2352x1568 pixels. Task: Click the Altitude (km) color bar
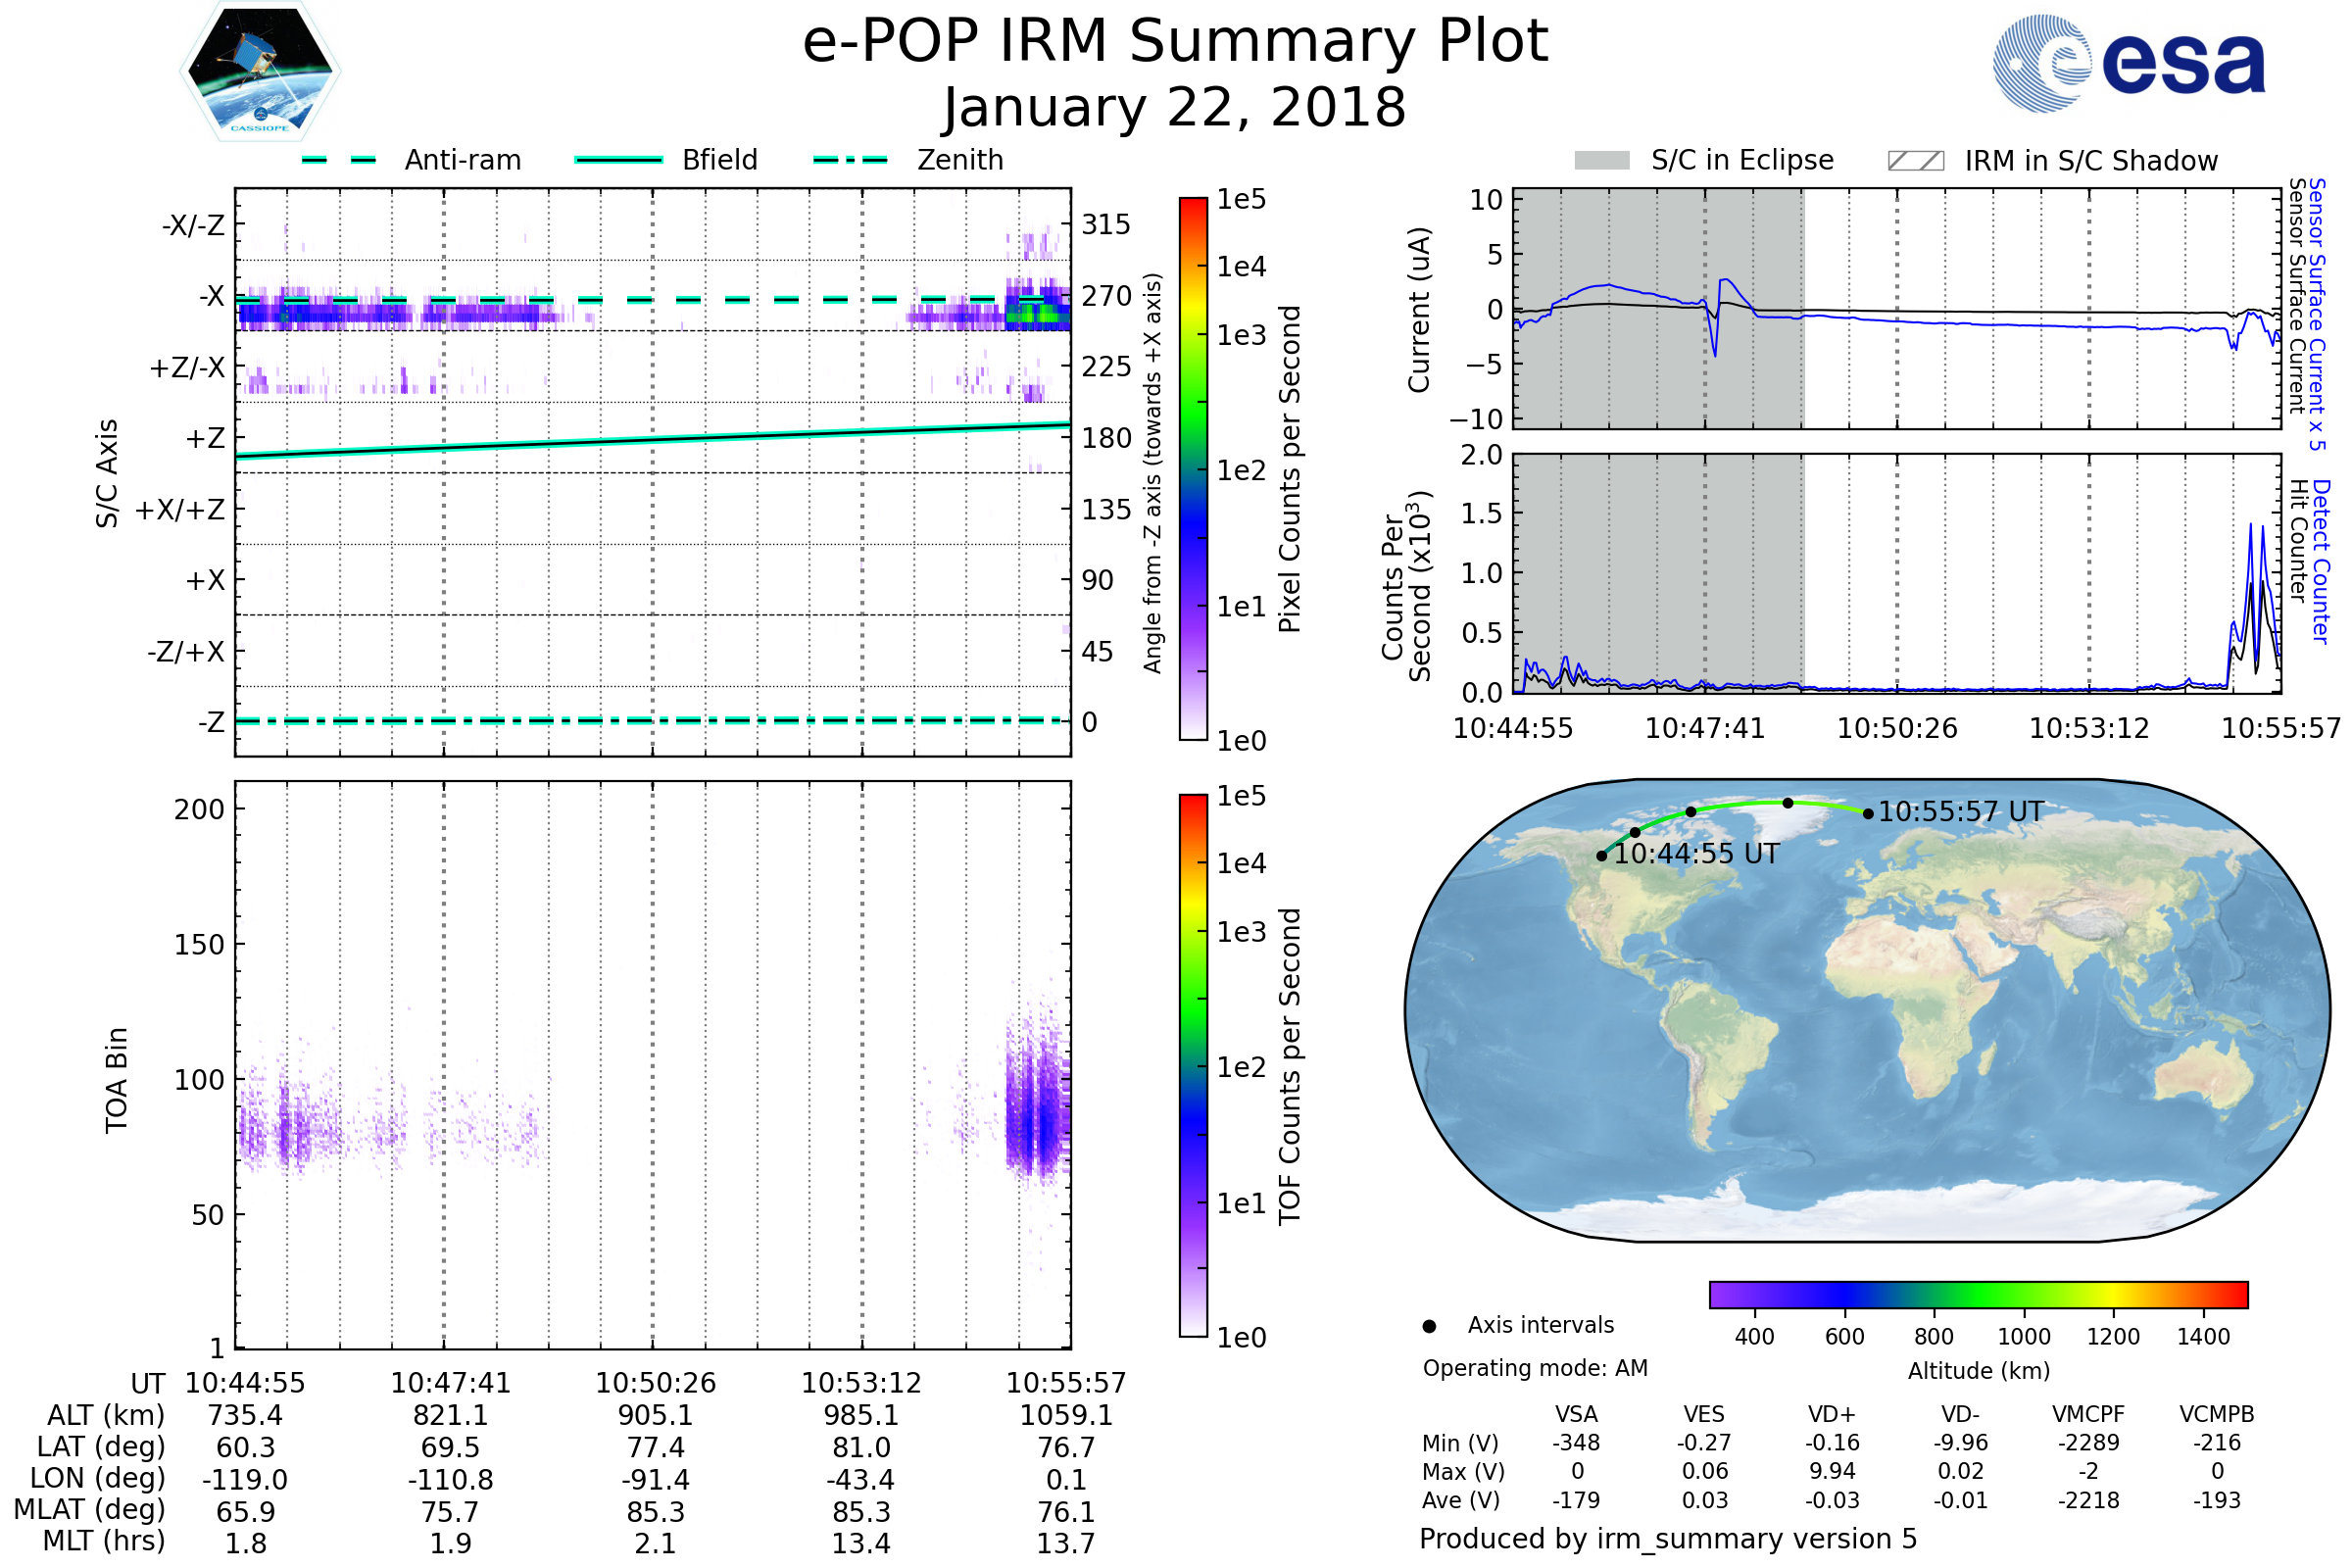[1979, 1295]
